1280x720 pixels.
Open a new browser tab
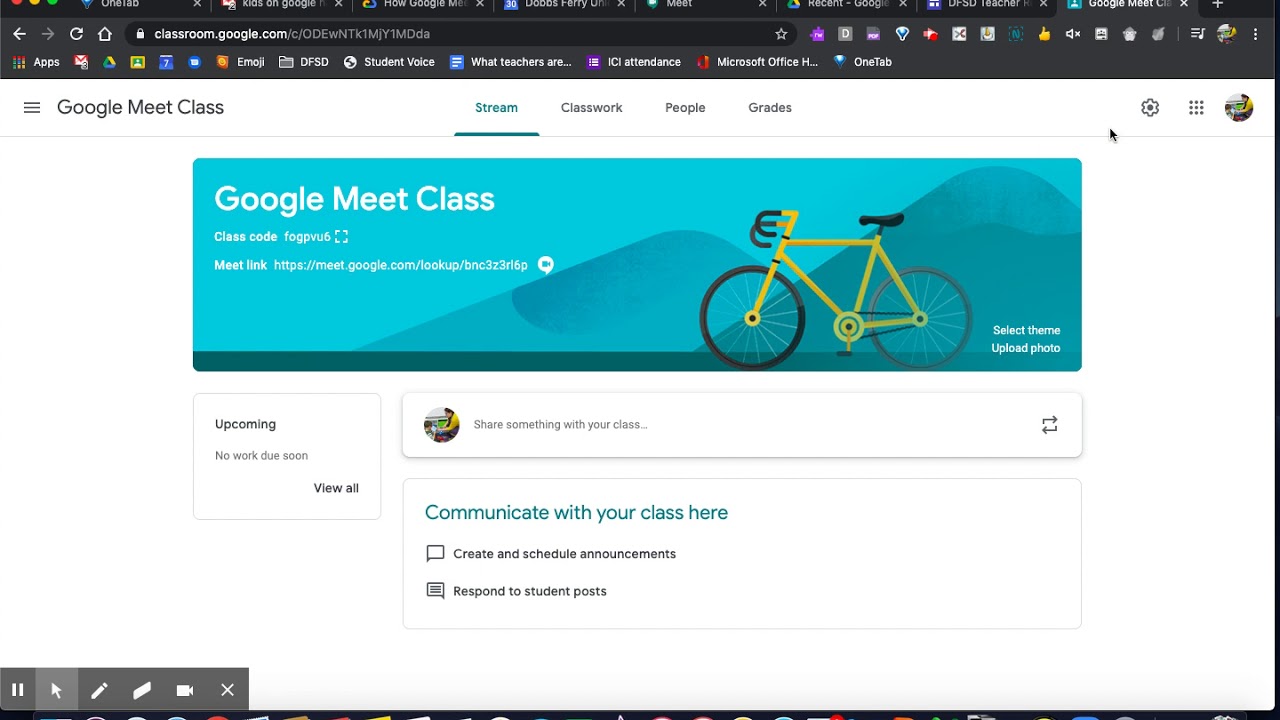pos(1217,5)
